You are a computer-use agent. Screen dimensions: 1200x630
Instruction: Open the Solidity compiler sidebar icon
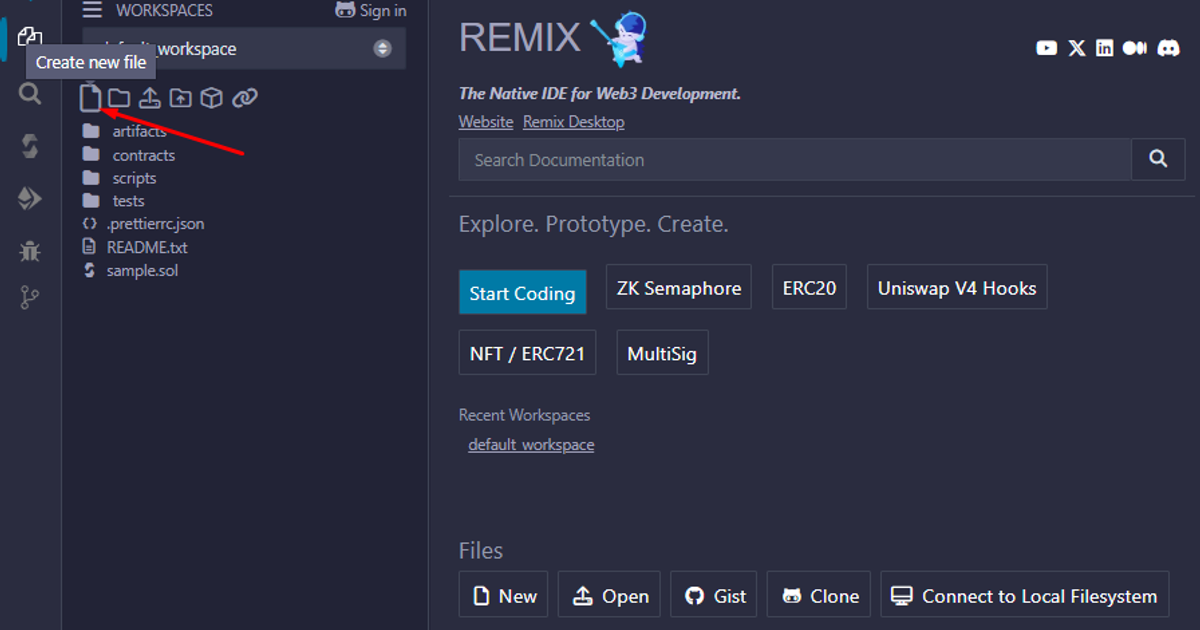pos(30,146)
